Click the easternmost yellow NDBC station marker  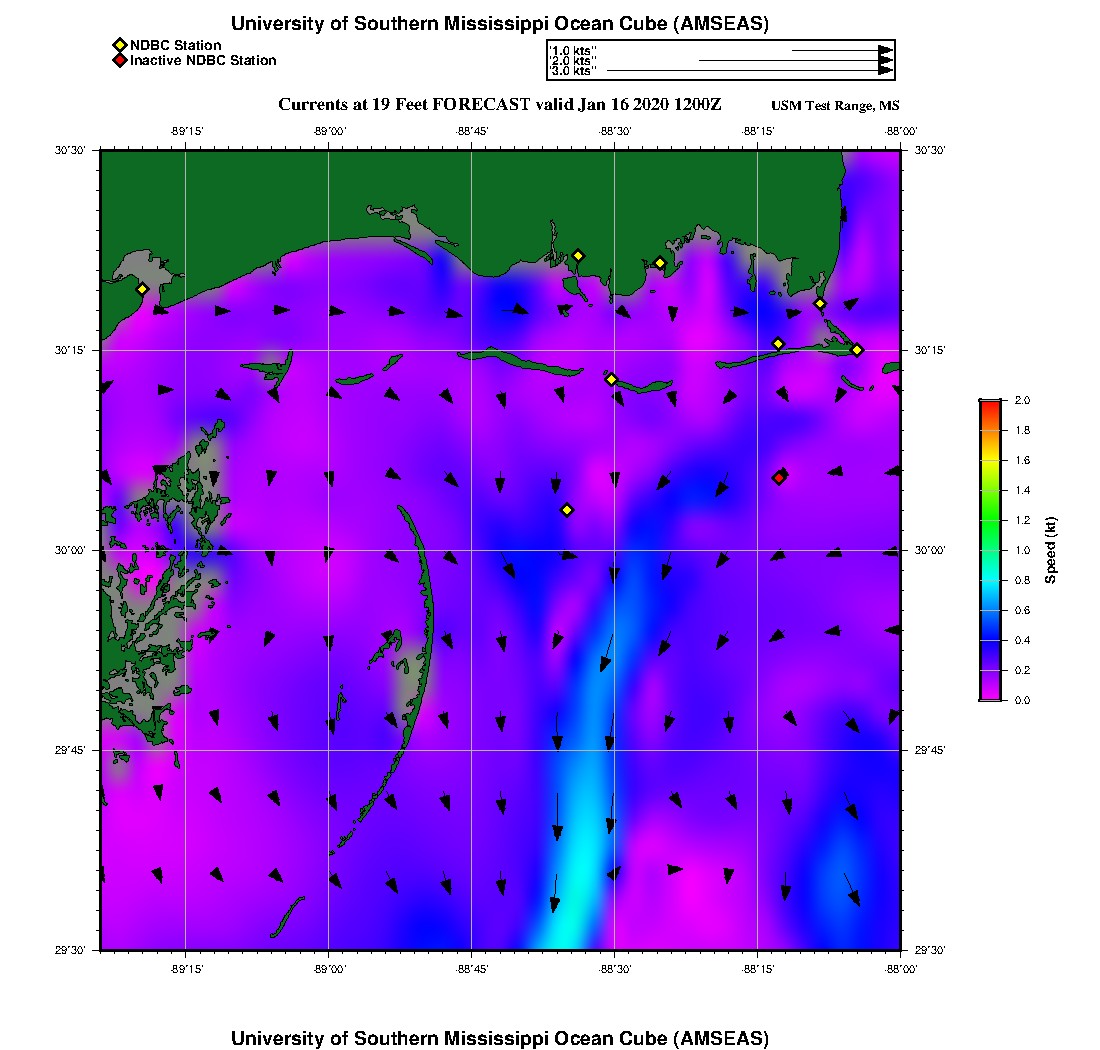click(x=857, y=349)
